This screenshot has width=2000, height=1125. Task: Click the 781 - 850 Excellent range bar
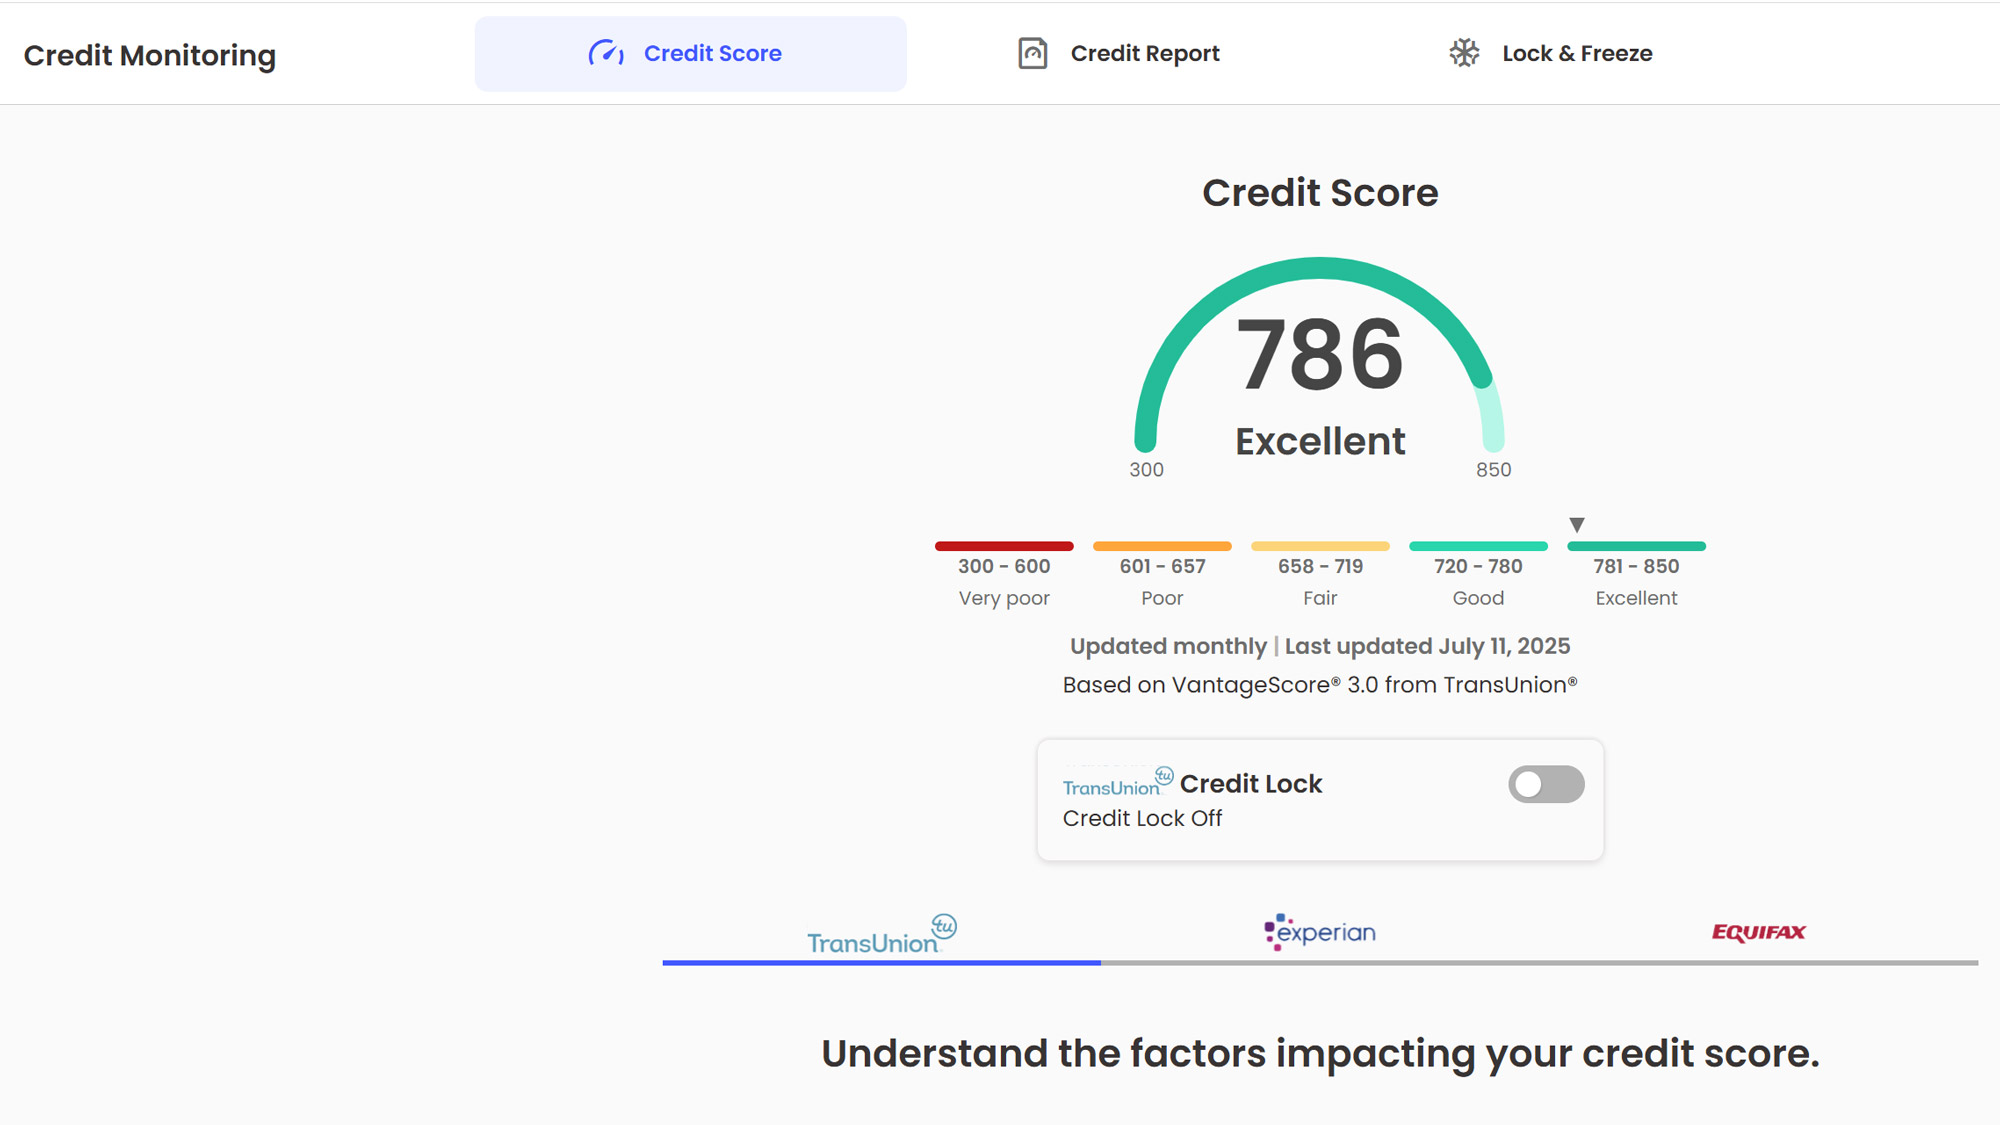coord(1636,546)
